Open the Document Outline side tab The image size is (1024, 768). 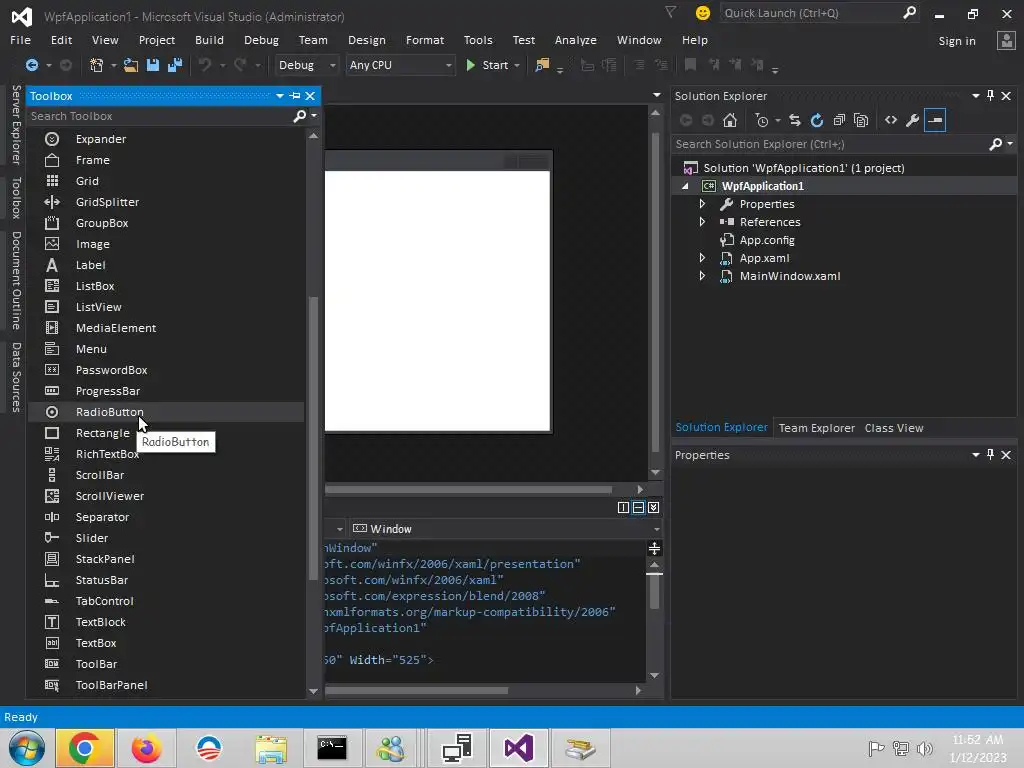16,280
